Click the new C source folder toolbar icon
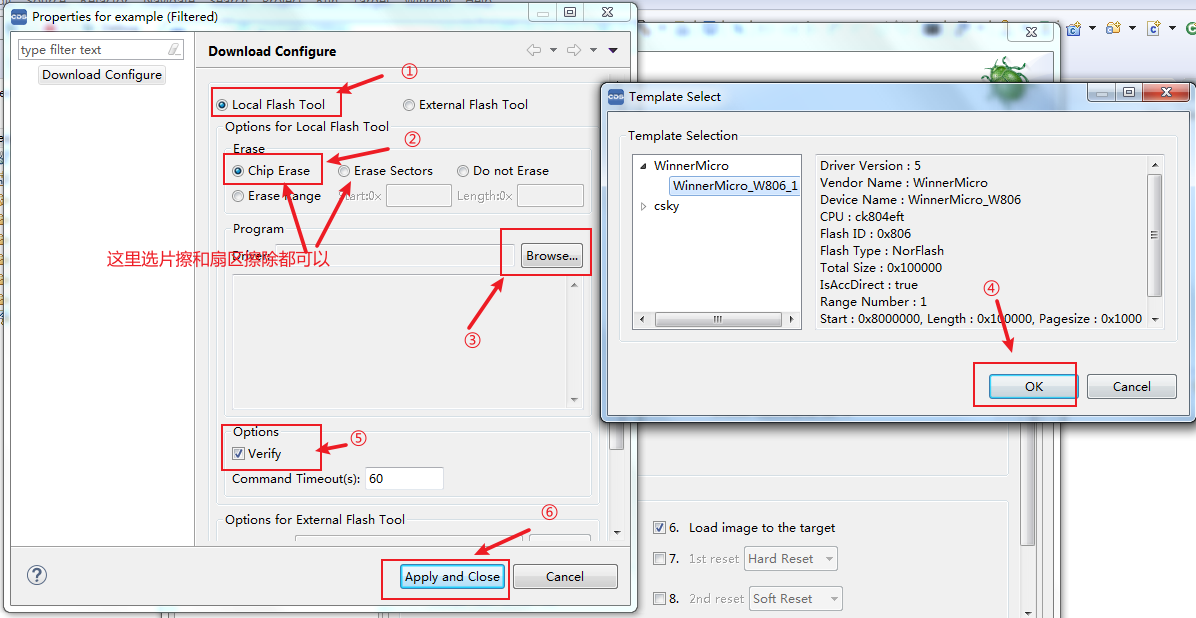The height and width of the screenshot is (618, 1196). (1114, 29)
